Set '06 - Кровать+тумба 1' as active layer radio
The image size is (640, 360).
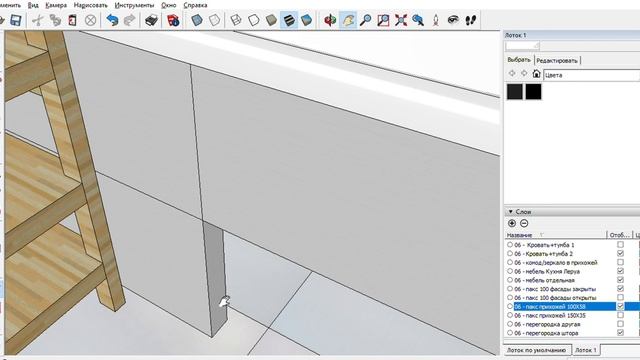(x=510, y=244)
